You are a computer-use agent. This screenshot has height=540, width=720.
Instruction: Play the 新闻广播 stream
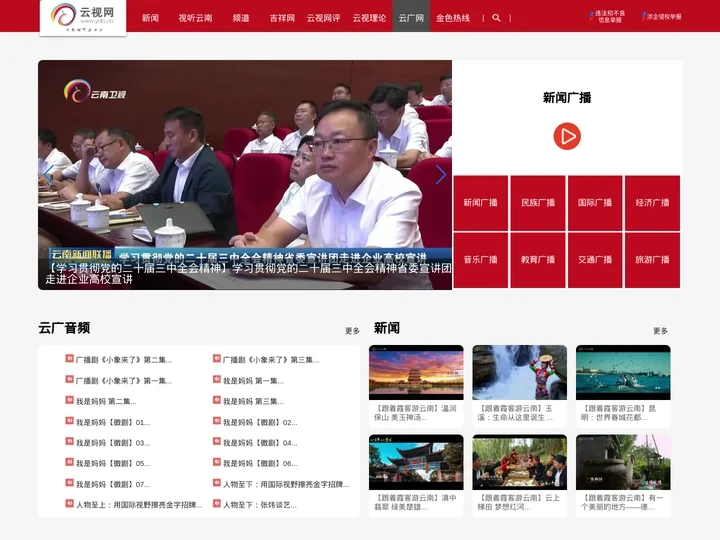coord(567,136)
